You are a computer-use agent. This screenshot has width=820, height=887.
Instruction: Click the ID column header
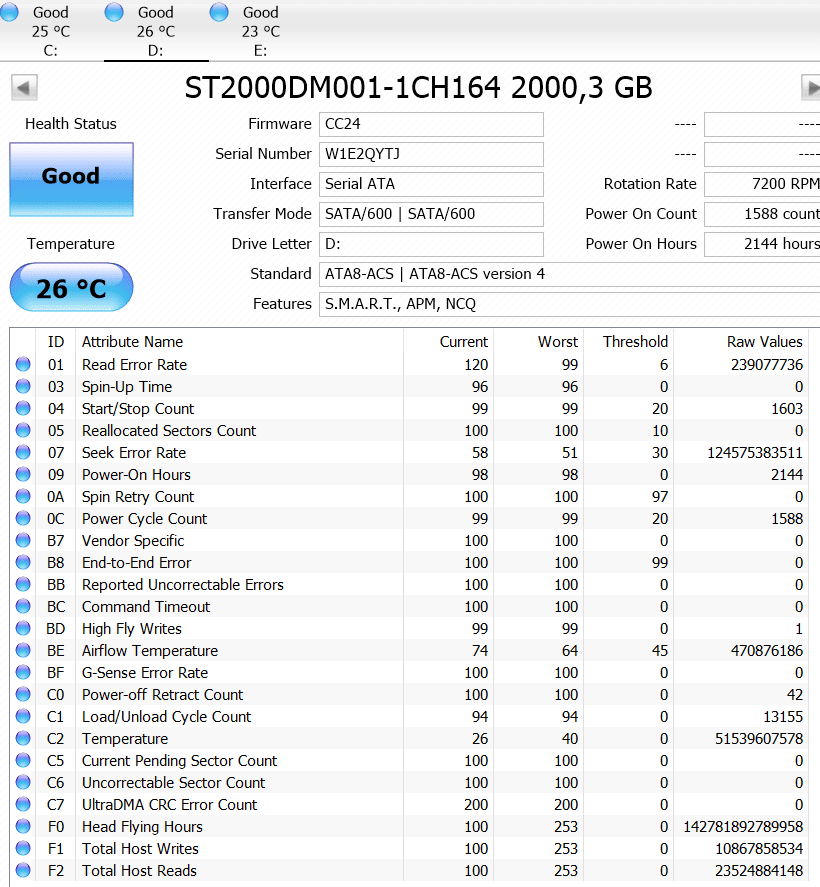55,342
